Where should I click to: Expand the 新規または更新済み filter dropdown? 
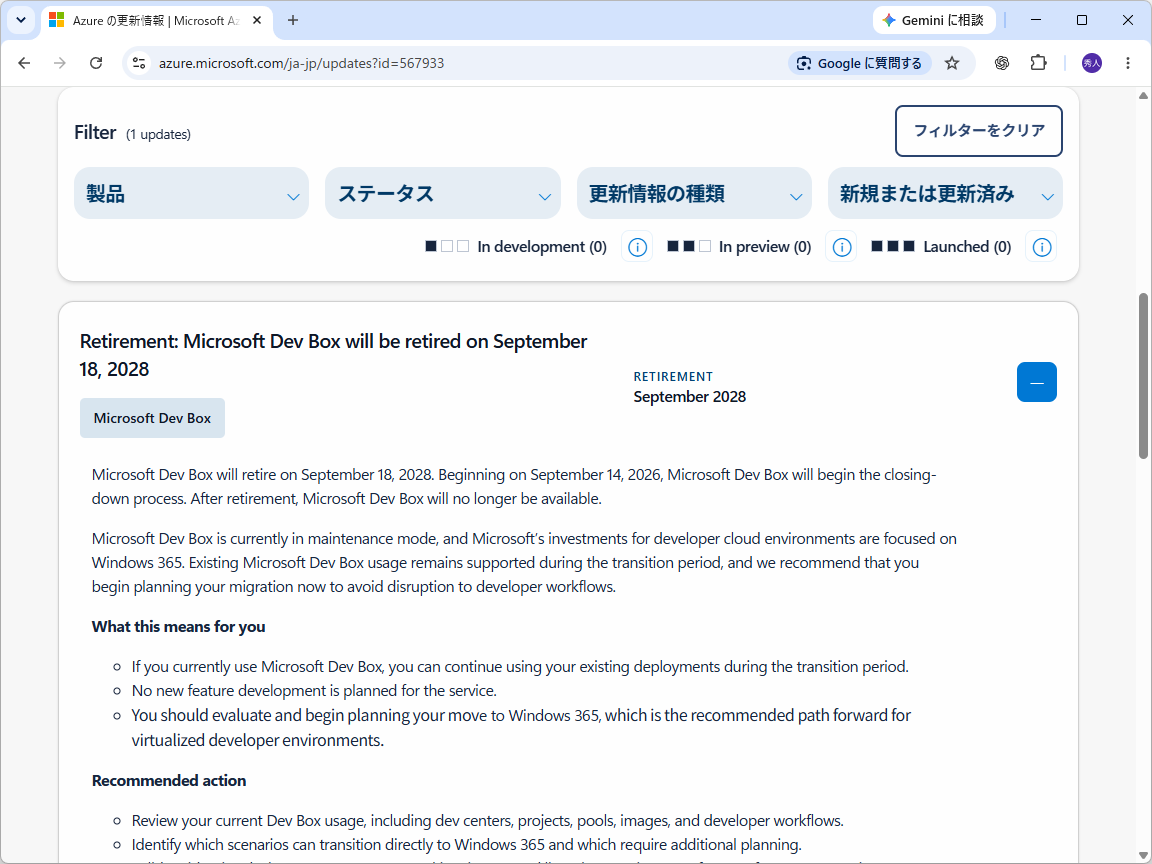point(946,193)
